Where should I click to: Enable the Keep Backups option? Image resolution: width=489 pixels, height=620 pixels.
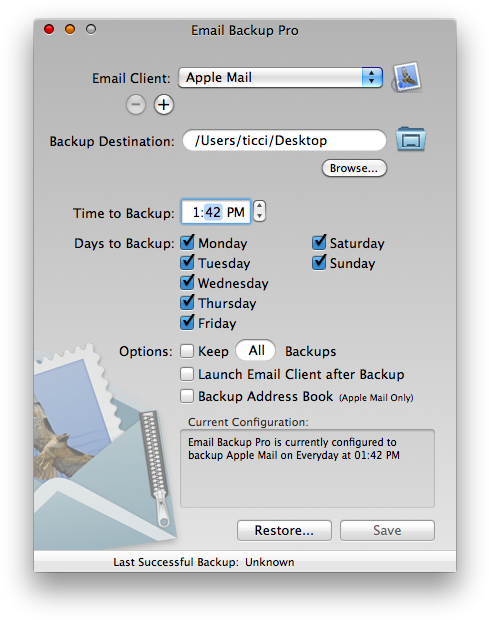(x=187, y=351)
